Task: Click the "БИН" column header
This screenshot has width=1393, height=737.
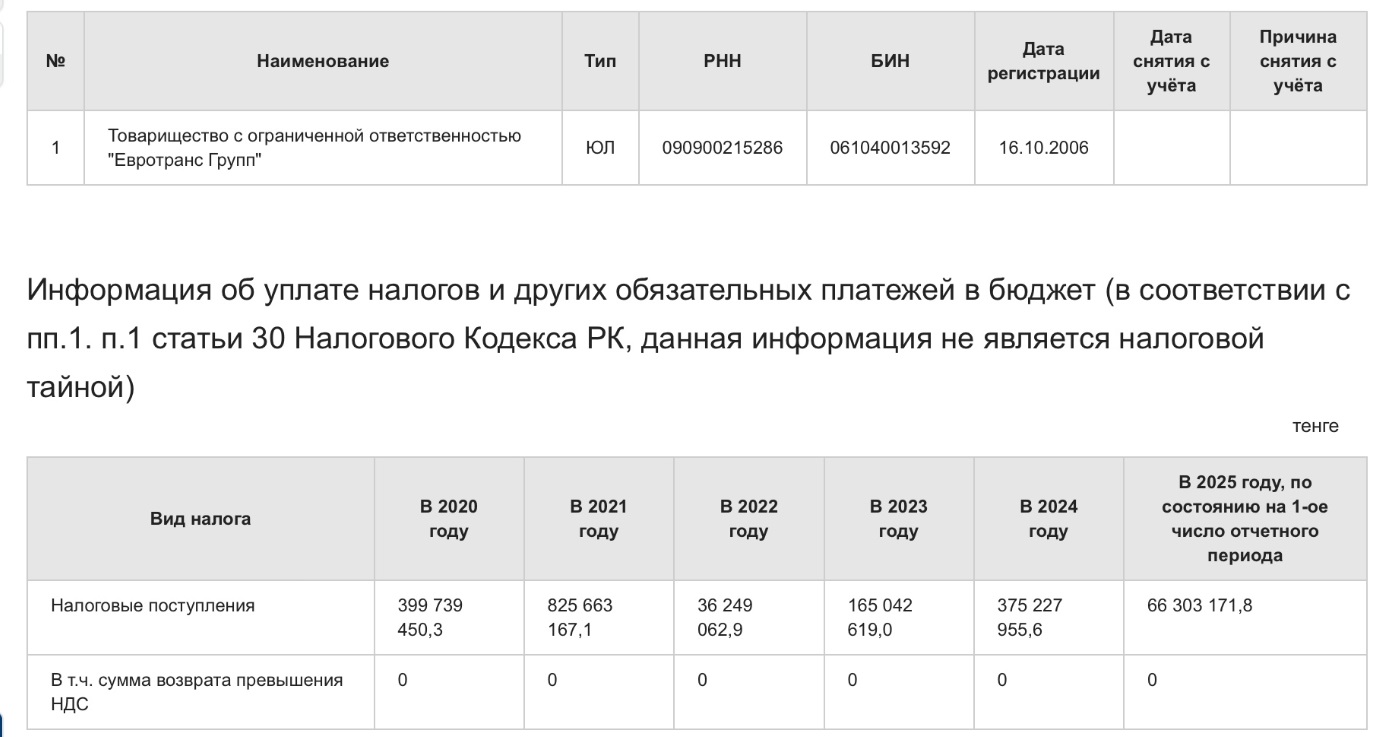Action: pos(890,61)
